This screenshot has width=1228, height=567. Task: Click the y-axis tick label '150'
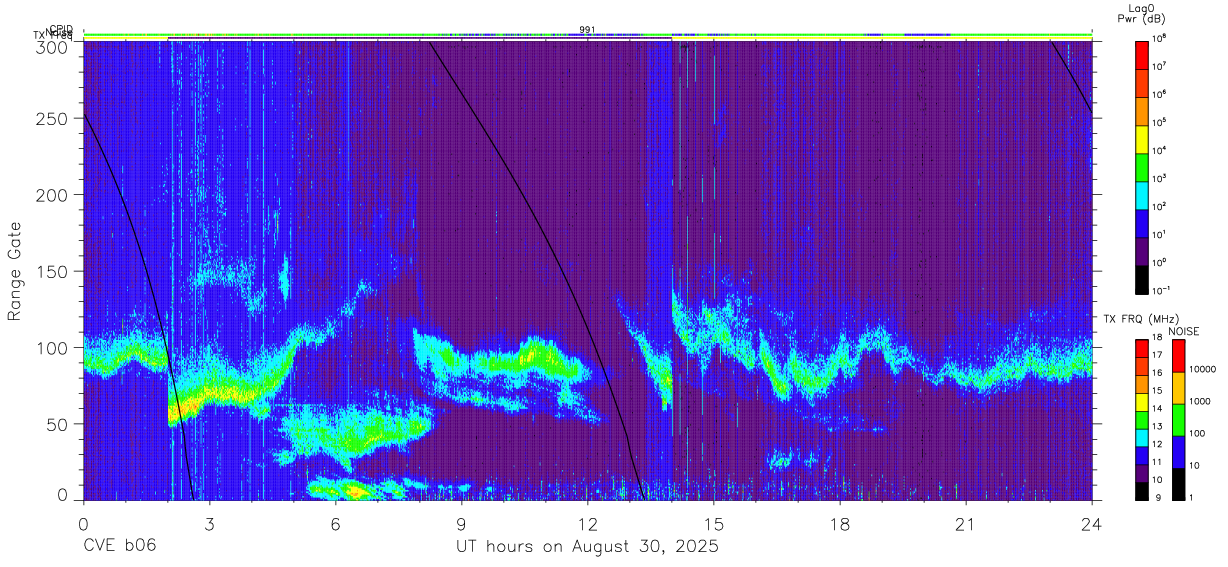point(54,271)
